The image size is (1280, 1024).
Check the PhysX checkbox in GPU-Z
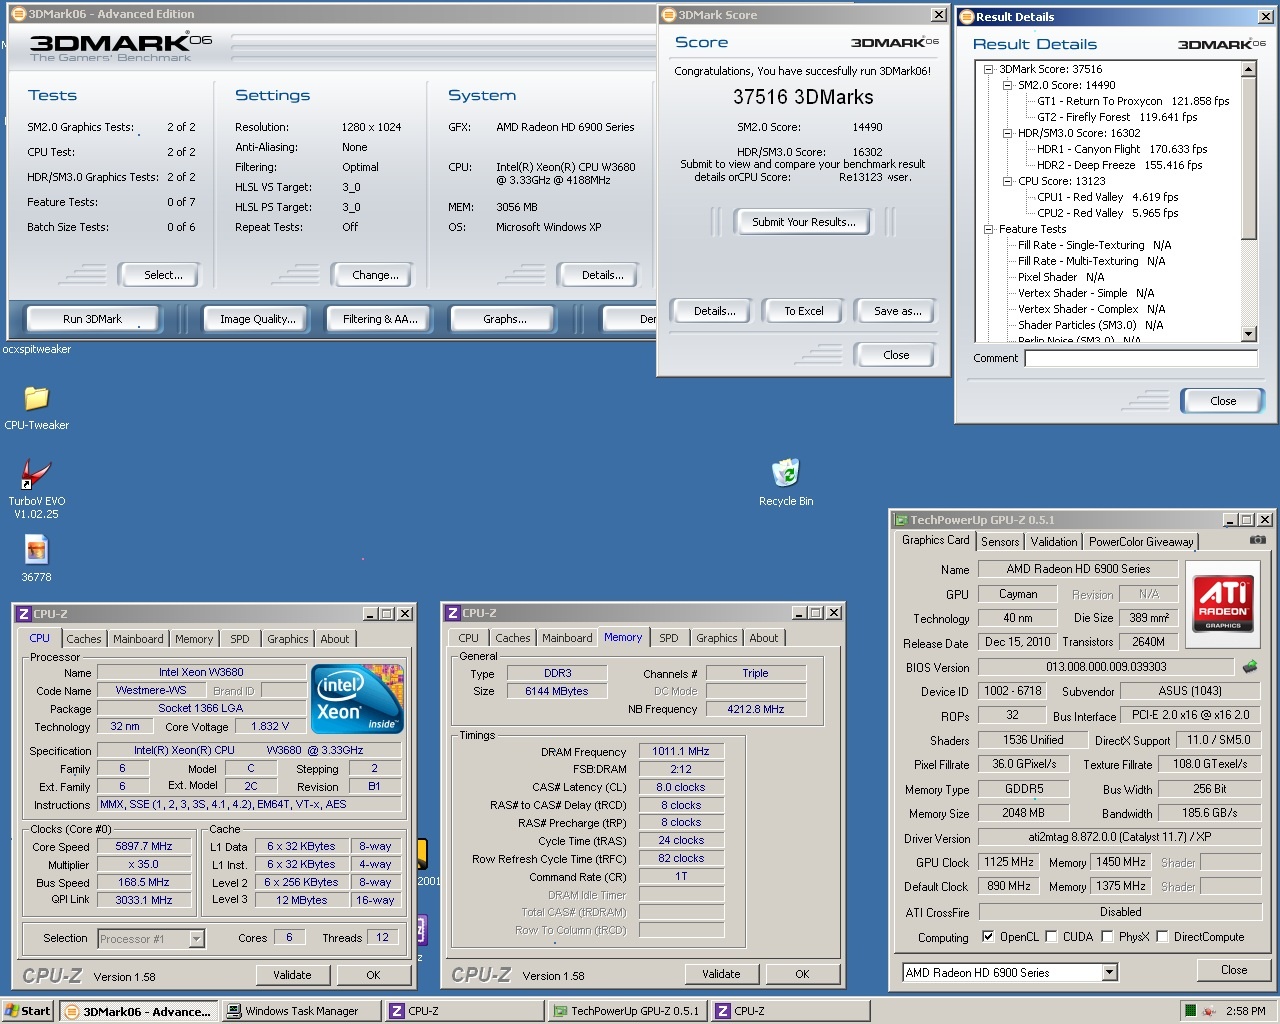coord(1107,937)
